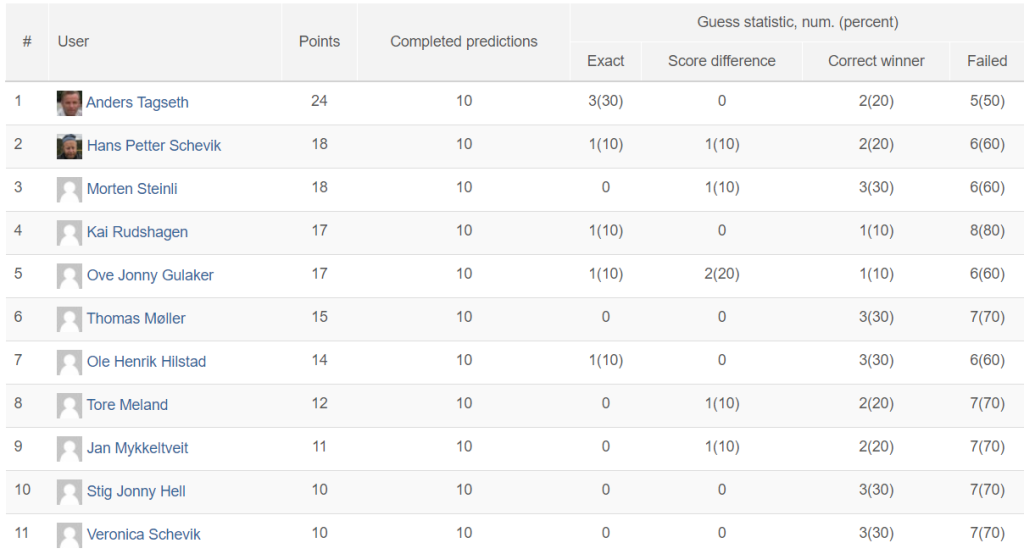Viewport: 1024px width, 554px height.
Task: Click the Failed column header
Action: [x=987, y=61]
